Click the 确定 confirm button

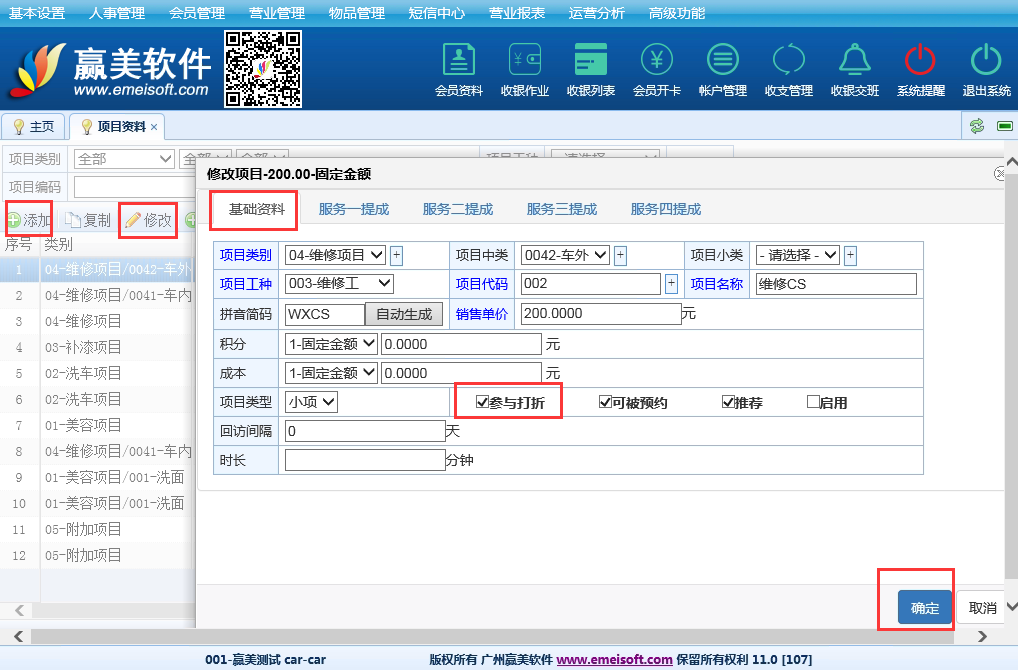tap(924, 608)
